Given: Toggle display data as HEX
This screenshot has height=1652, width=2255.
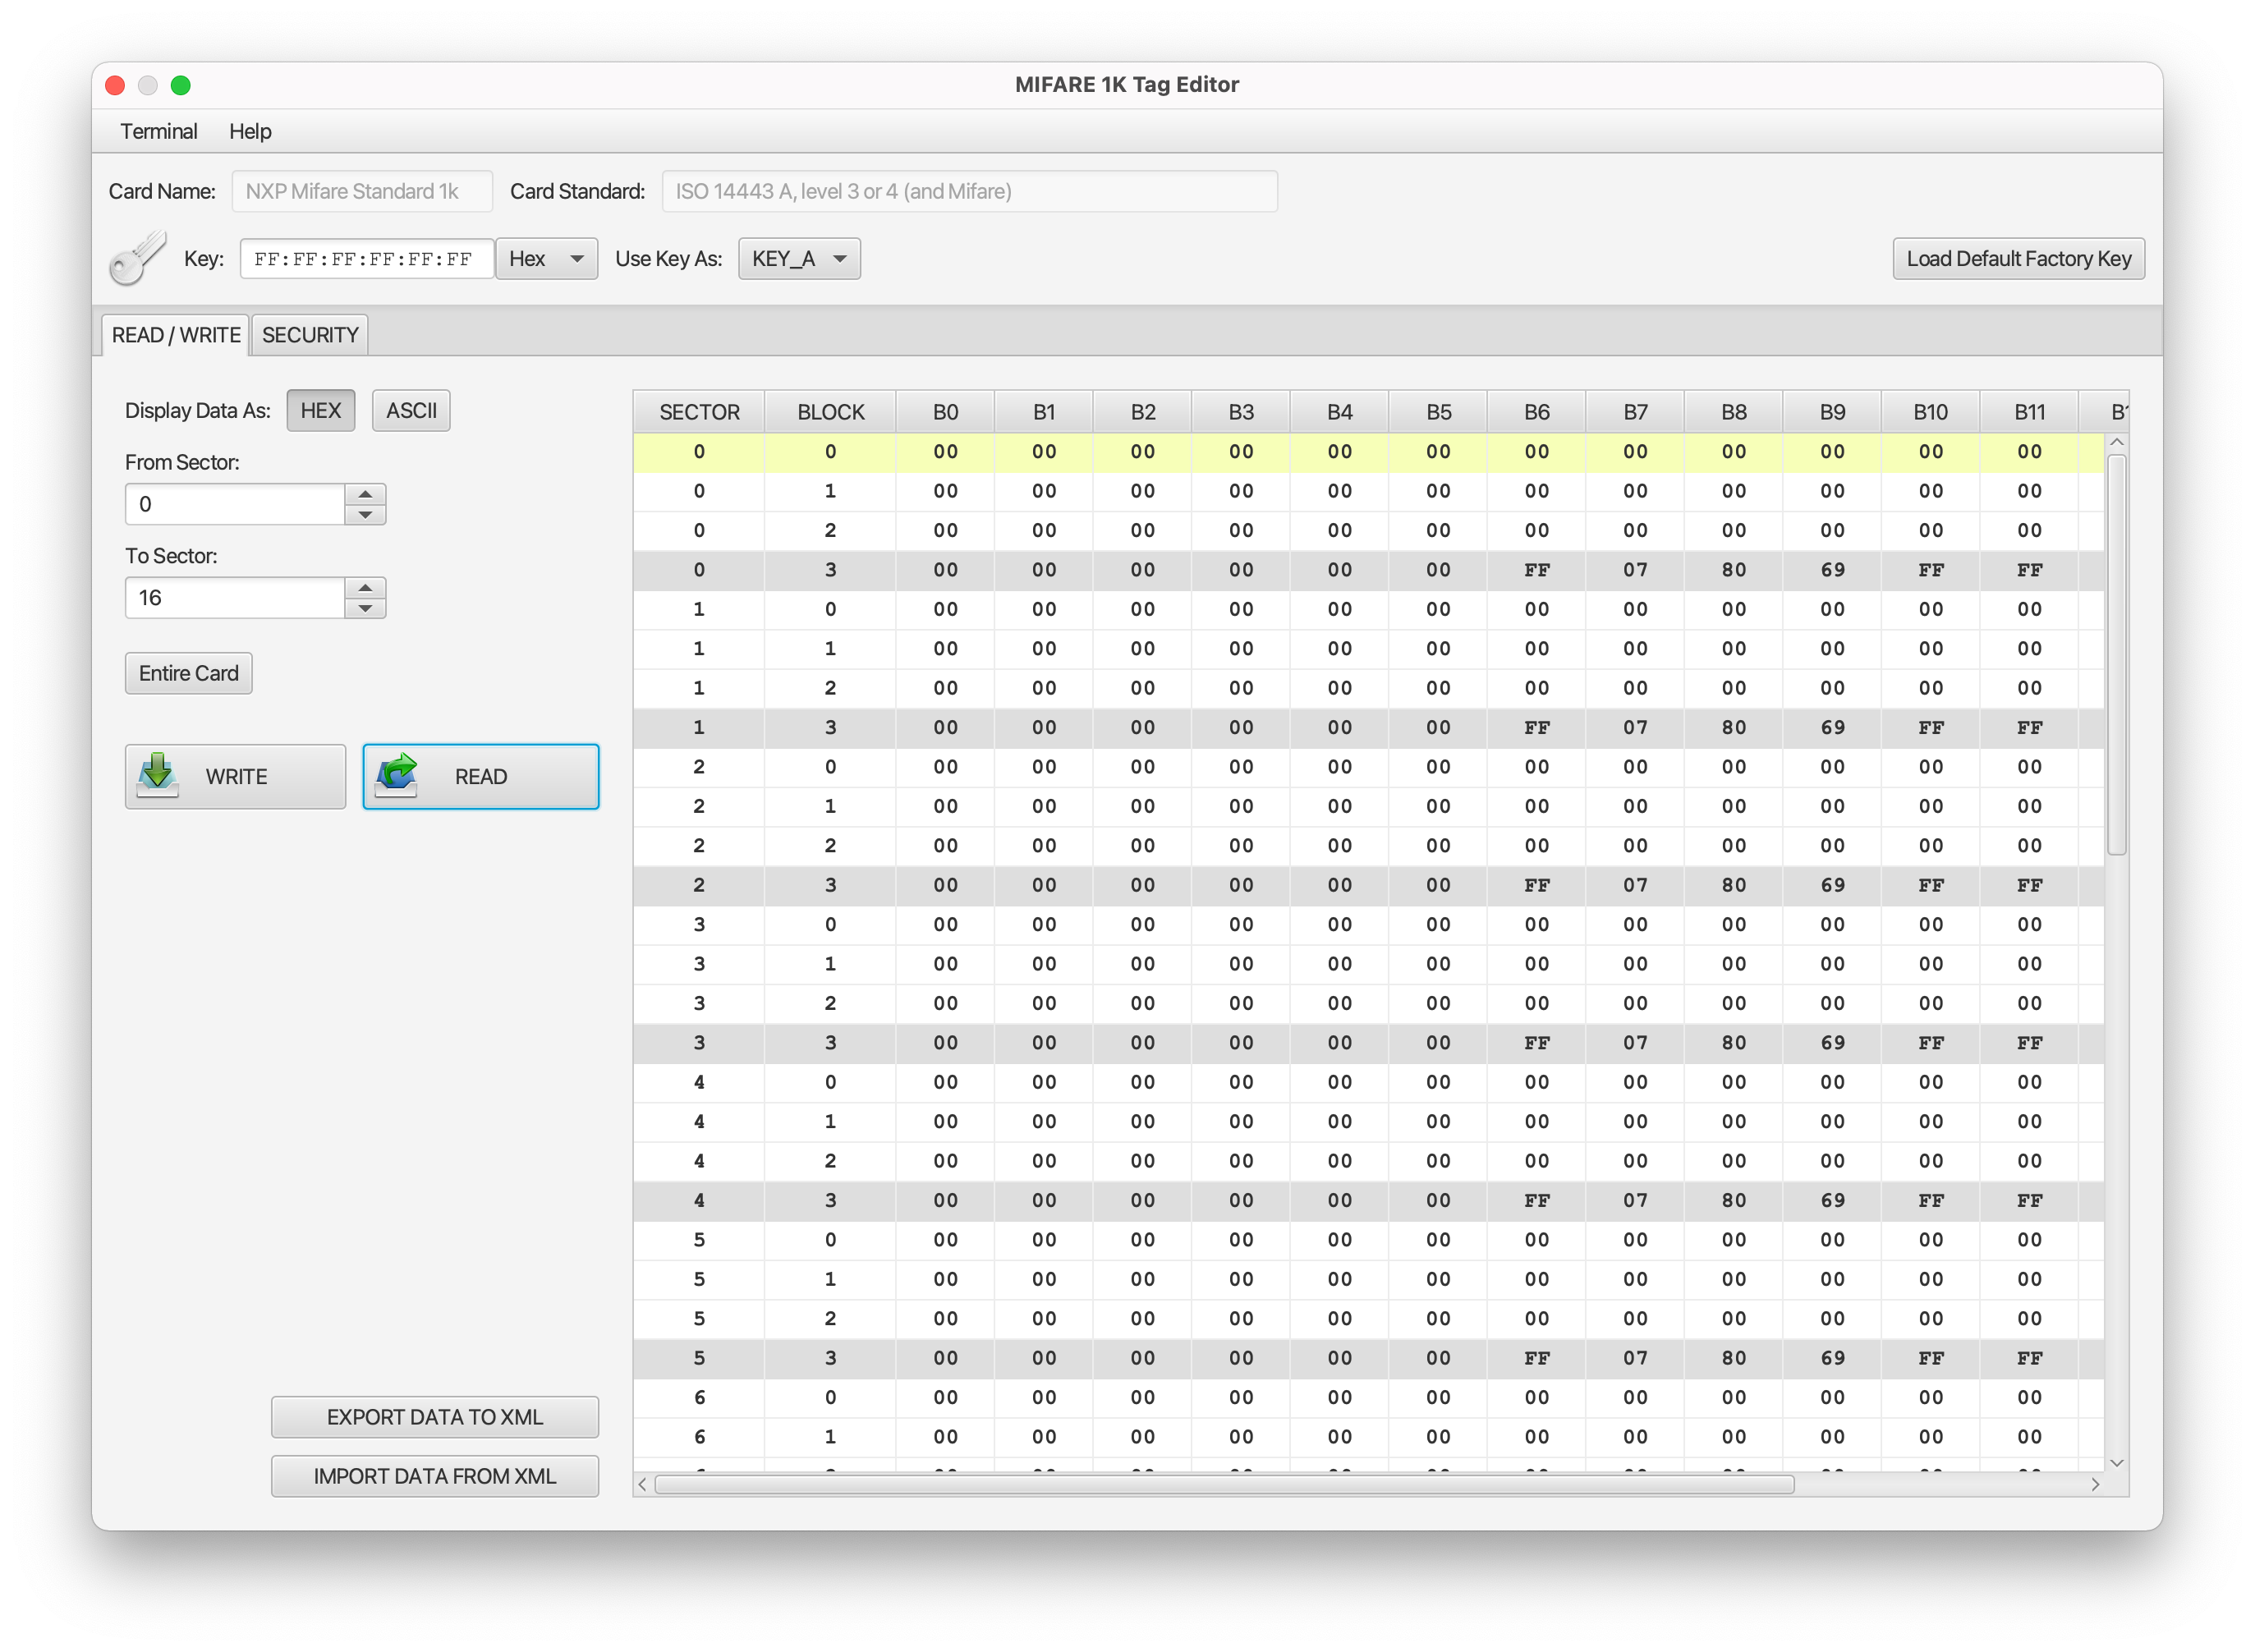Looking at the screenshot, I should (x=320, y=410).
